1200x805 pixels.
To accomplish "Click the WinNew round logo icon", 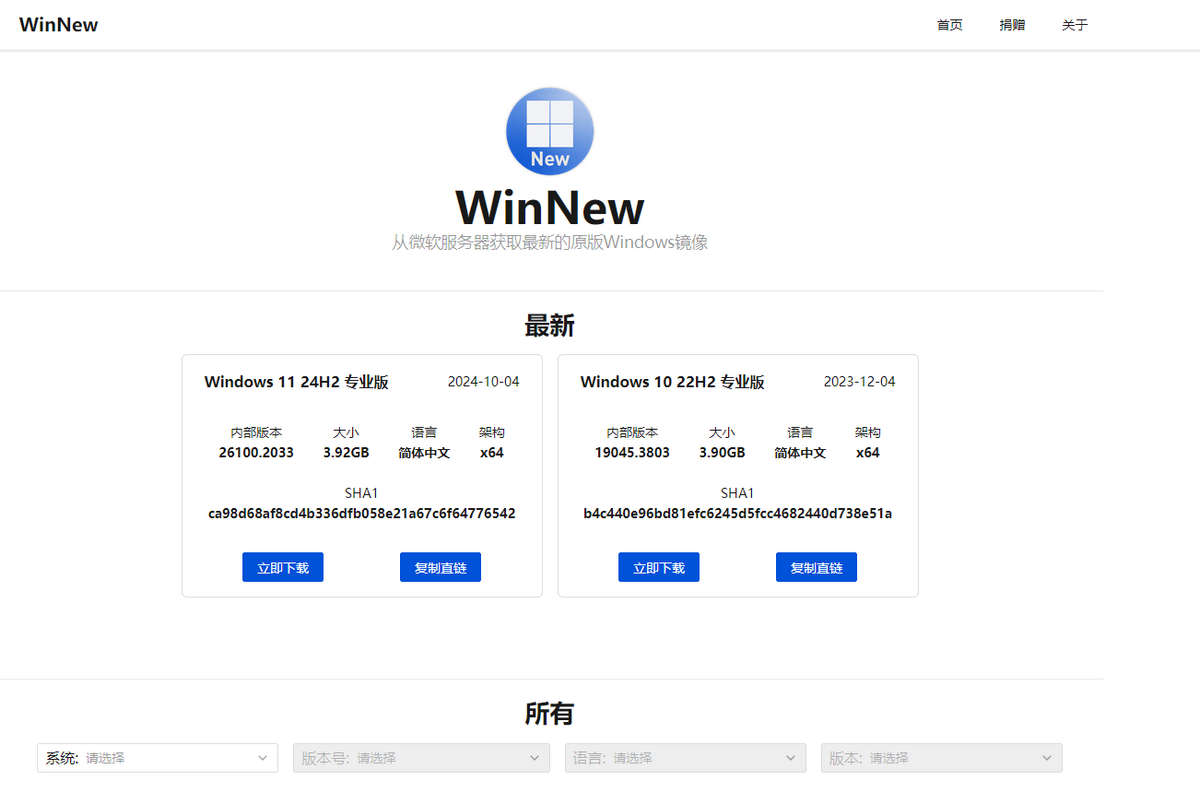I will (550, 131).
